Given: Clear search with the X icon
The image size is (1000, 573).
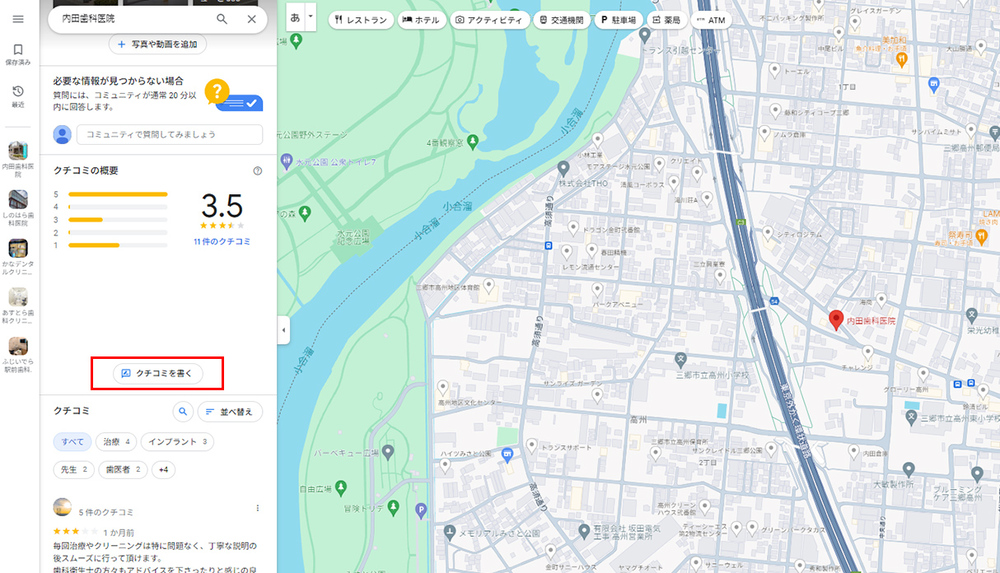Looking at the screenshot, I should tap(251, 19).
